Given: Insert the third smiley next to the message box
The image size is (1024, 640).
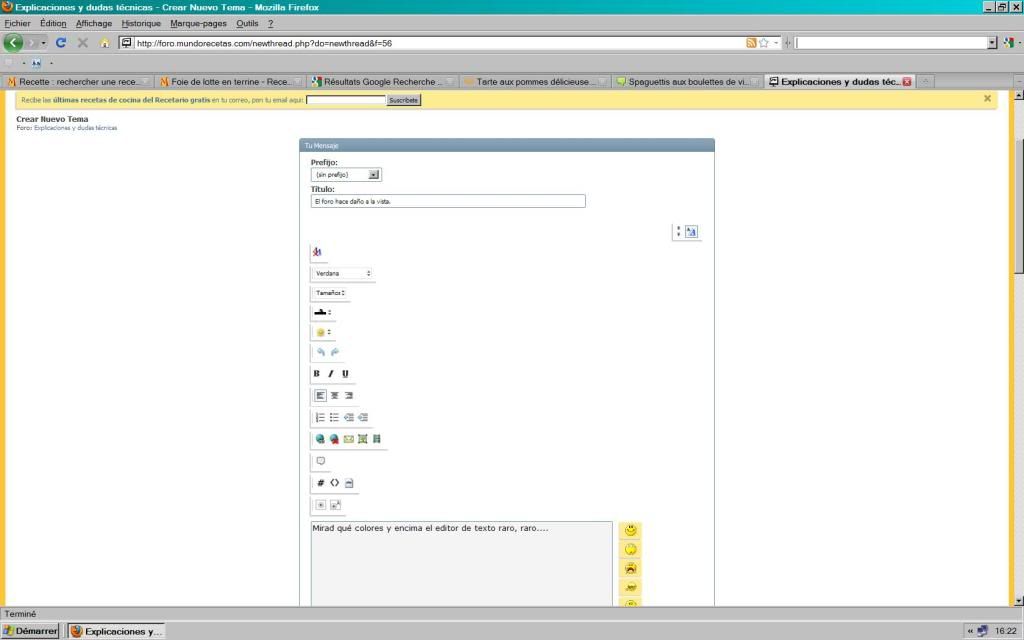Looking at the screenshot, I should [x=630, y=568].
